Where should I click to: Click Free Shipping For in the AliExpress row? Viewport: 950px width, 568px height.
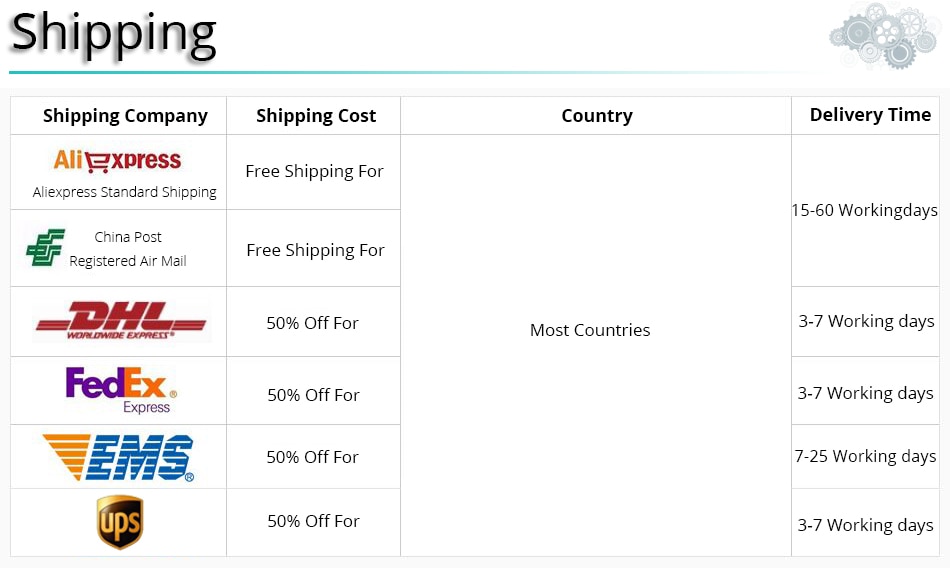(314, 172)
